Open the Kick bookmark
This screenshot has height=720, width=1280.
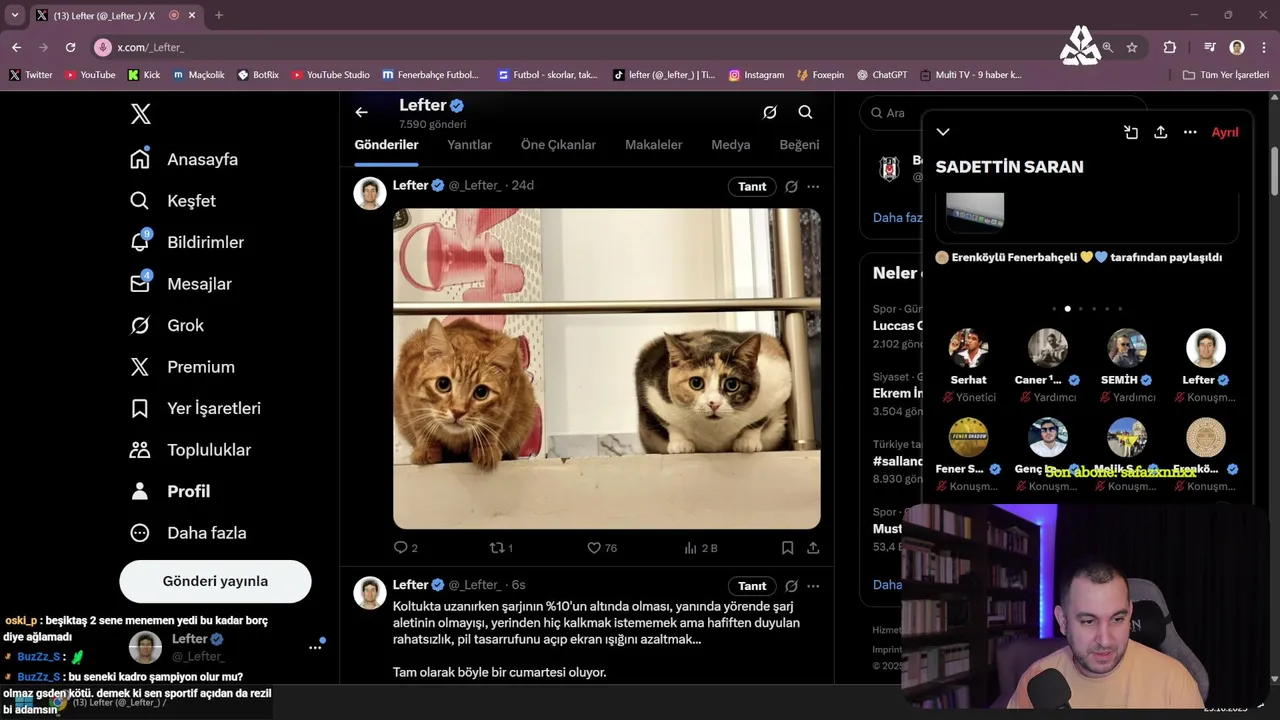pyautogui.click(x=144, y=75)
